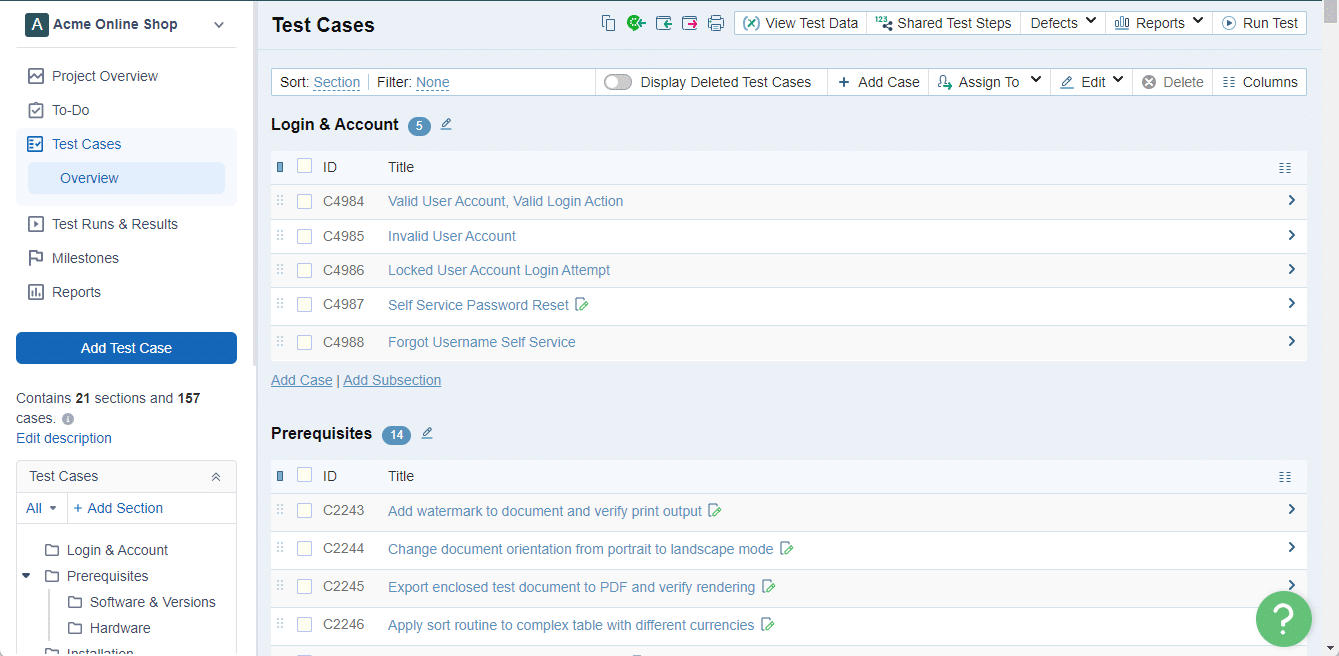This screenshot has width=1339, height=656.
Task: Collapse the Test Cases tree panel
Action: (216, 477)
